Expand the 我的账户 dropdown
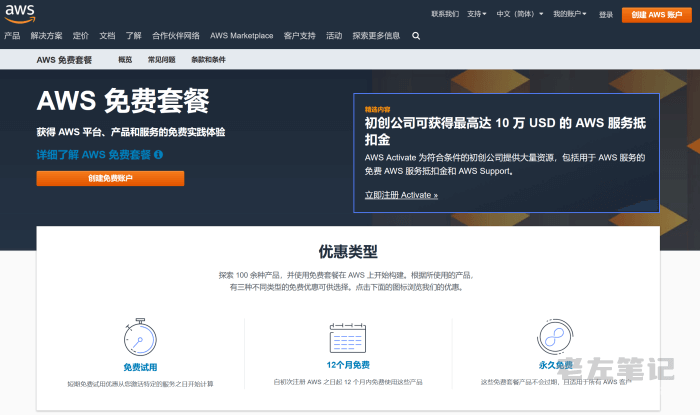 [570, 14]
